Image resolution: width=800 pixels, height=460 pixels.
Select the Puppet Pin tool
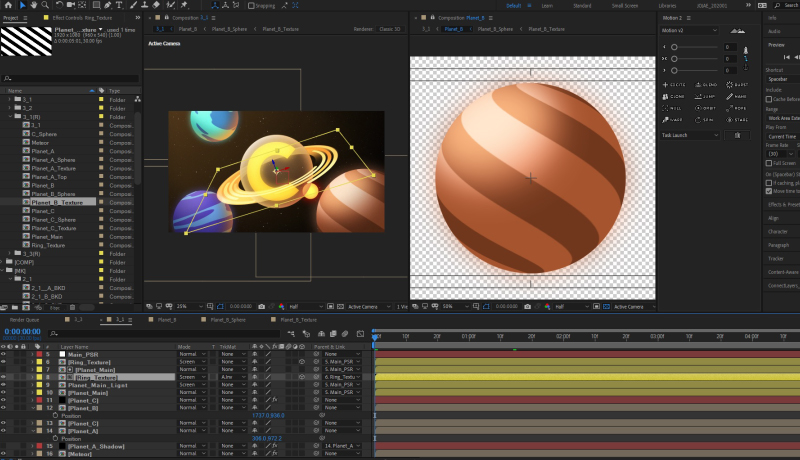pyautogui.click(x=184, y=5)
